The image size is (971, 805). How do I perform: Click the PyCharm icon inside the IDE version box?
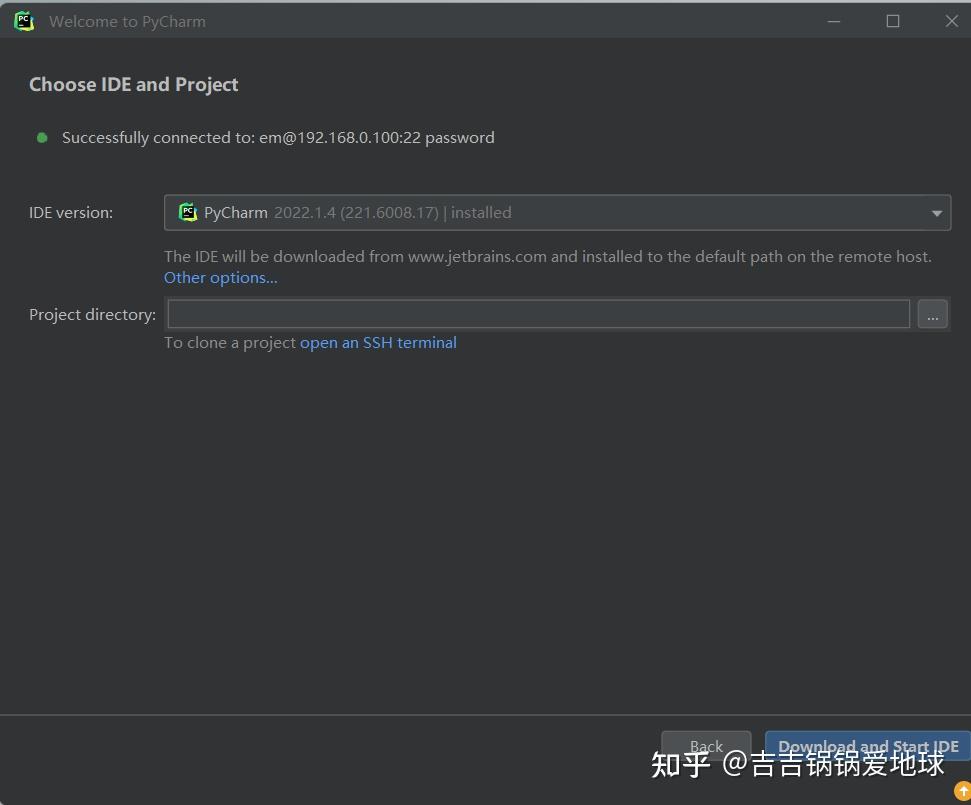188,212
